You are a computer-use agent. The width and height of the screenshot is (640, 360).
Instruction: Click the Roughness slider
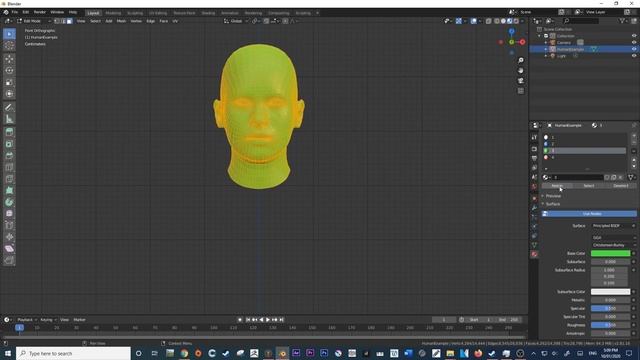click(x=610, y=325)
